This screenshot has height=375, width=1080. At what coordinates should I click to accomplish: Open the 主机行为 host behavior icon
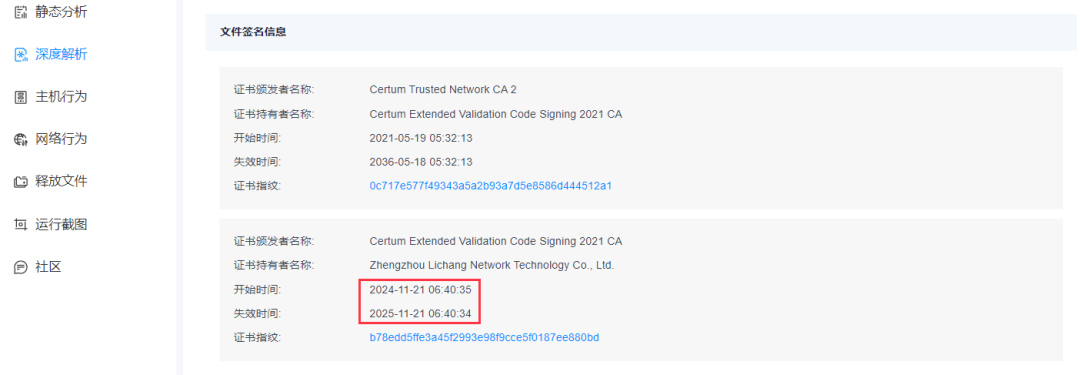(x=21, y=97)
